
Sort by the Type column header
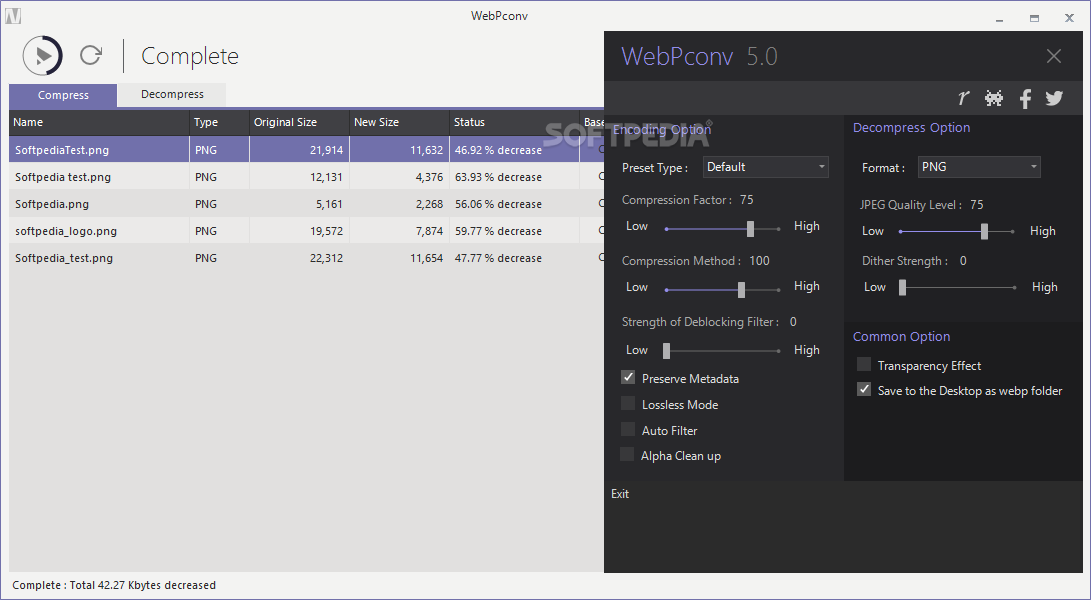point(219,123)
